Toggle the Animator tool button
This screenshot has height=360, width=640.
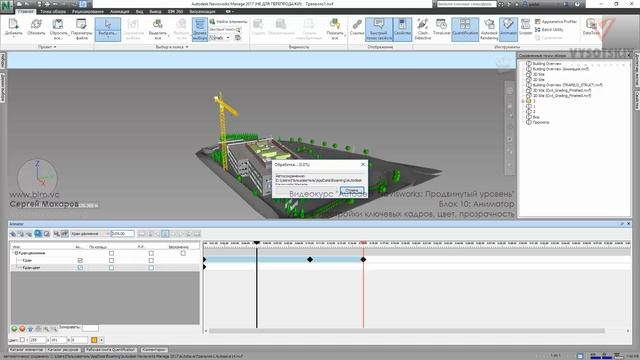[508, 29]
